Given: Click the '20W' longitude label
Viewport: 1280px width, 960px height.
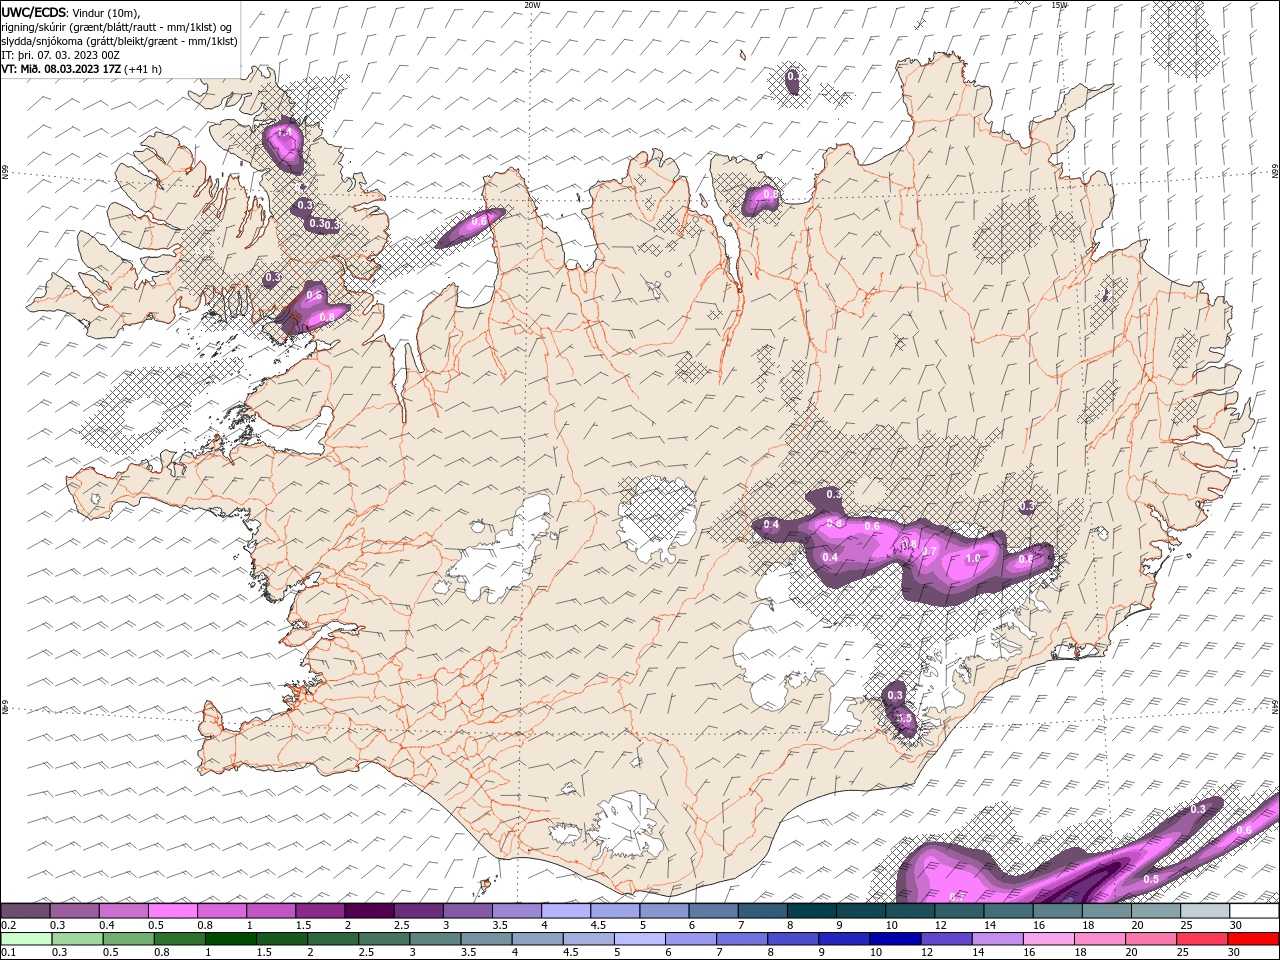Looking at the screenshot, I should tap(532, 5).
